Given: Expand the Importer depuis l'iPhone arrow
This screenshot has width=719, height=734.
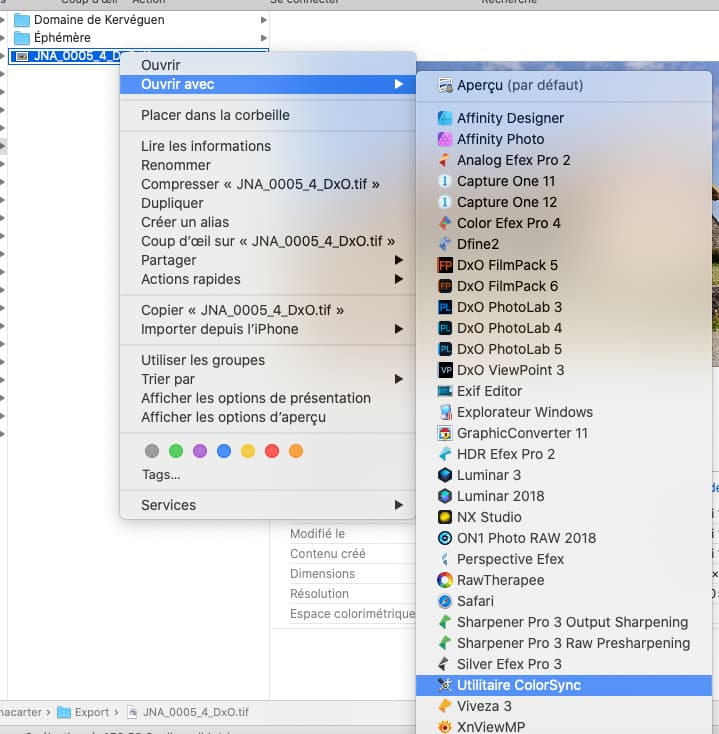Looking at the screenshot, I should (399, 329).
